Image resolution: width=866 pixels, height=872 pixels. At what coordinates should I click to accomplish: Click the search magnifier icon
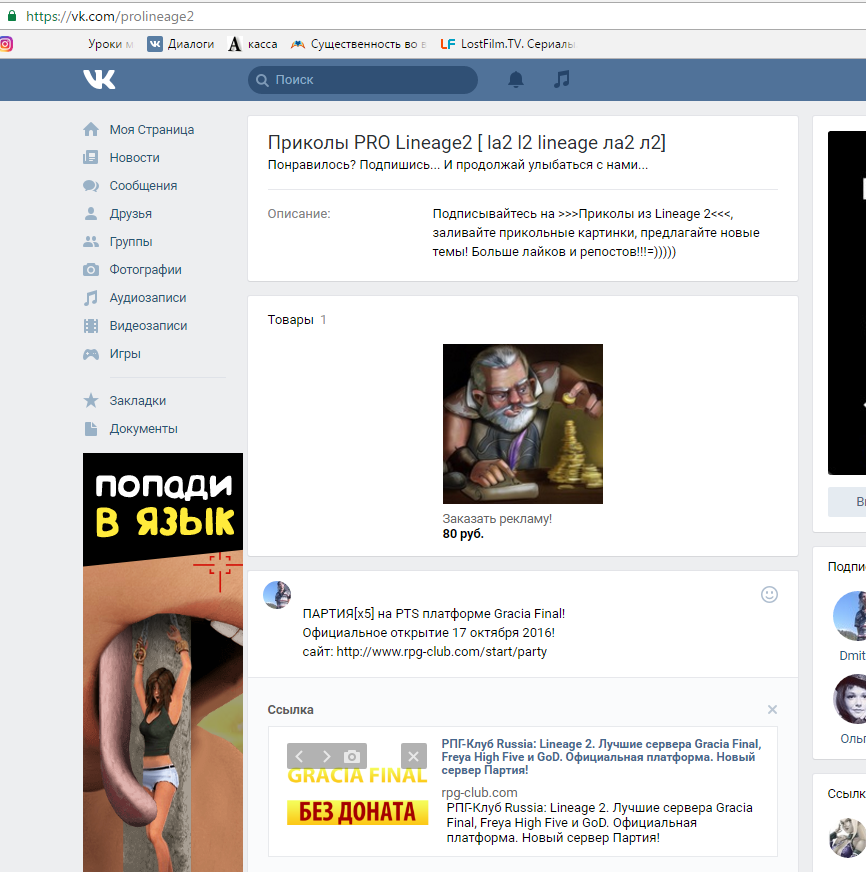262,80
